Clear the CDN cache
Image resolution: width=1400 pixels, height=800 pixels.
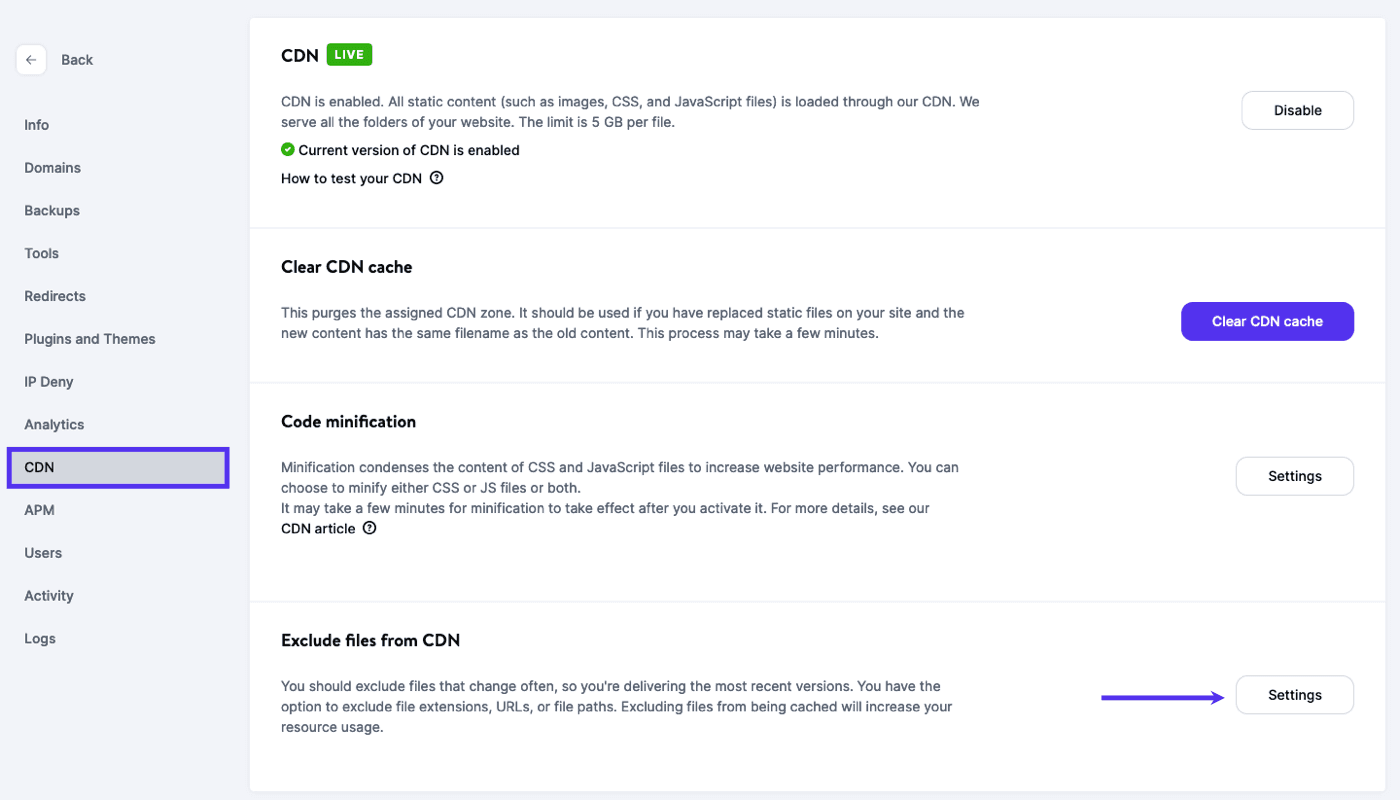[x=1267, y=321]
